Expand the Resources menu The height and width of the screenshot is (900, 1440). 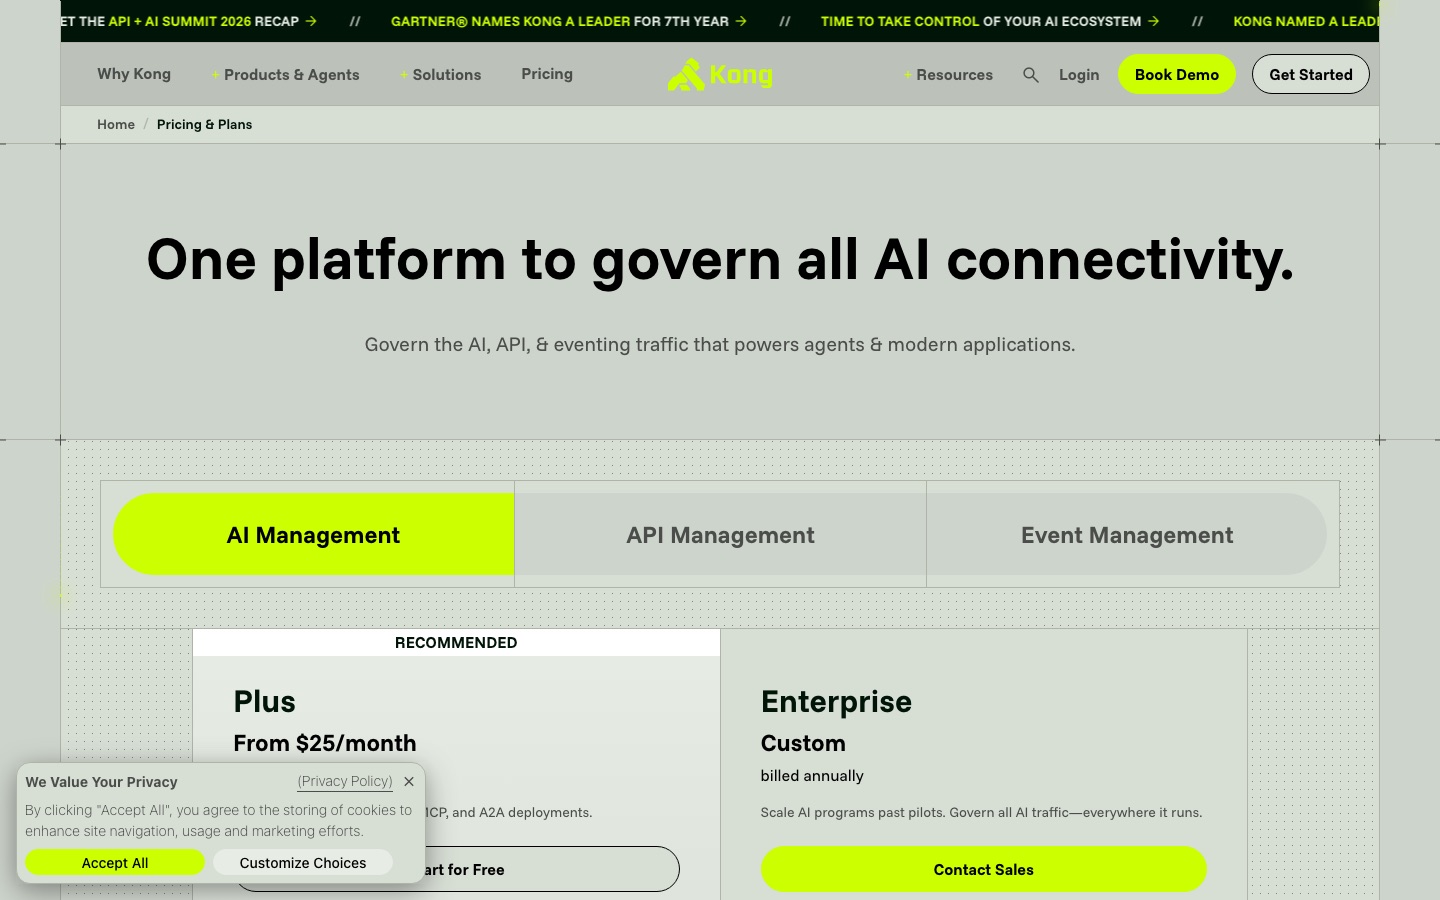[x=948, y=75]
